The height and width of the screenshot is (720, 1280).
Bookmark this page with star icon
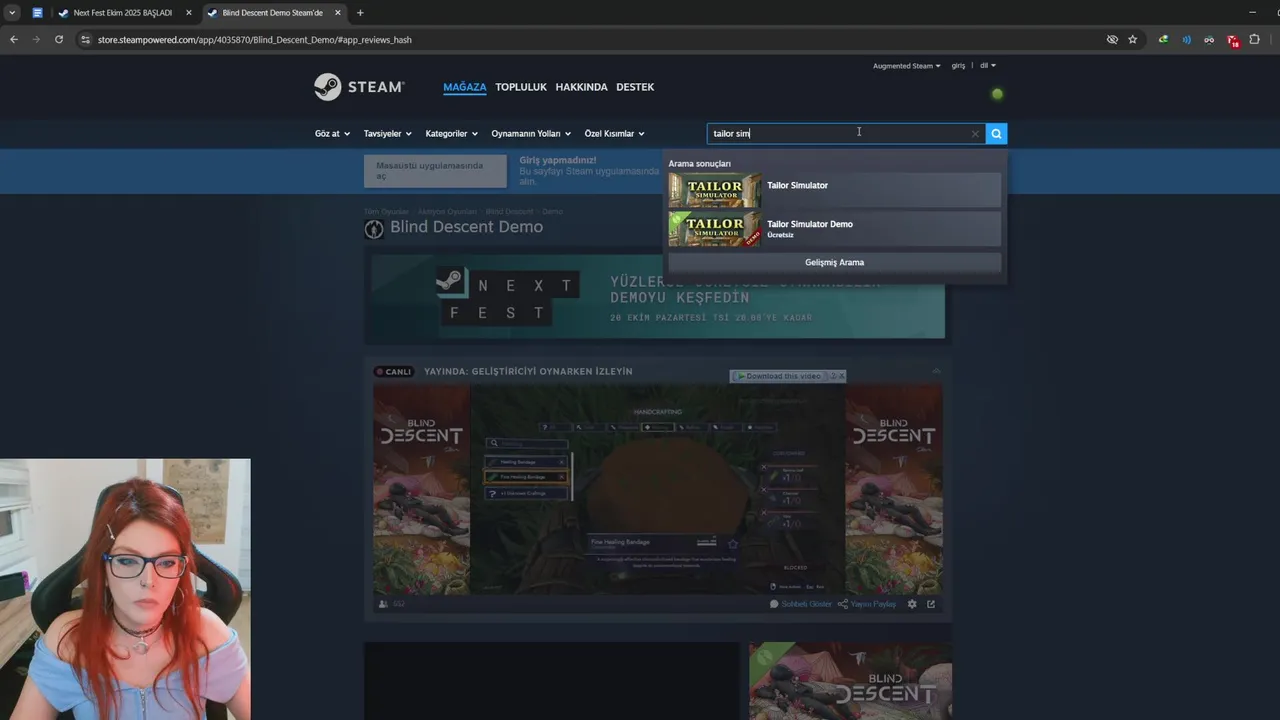[x=1133, y=39]
